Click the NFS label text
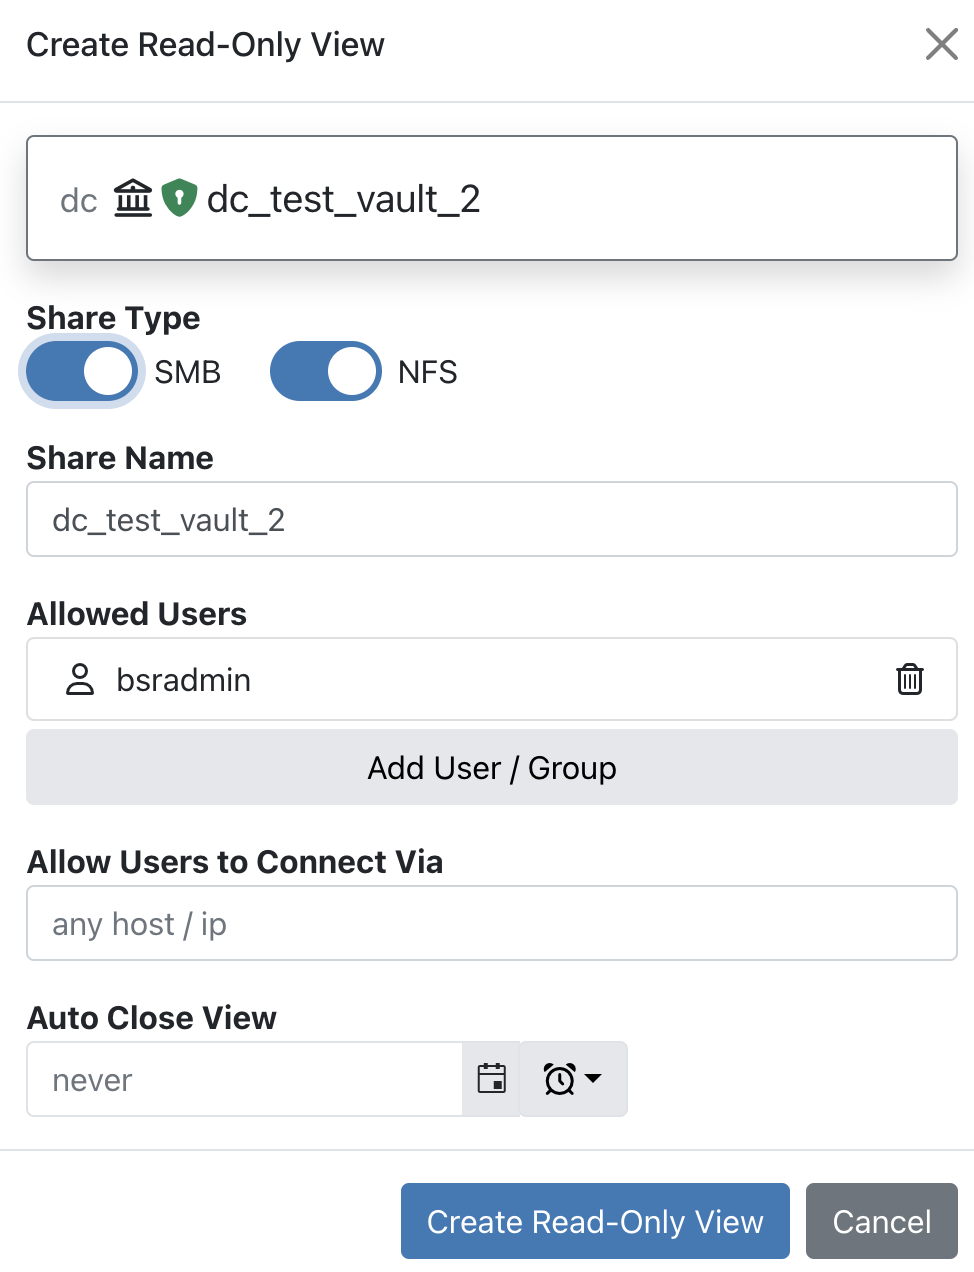This screenshot has height=1272, width=974. (x=427, y=372)
